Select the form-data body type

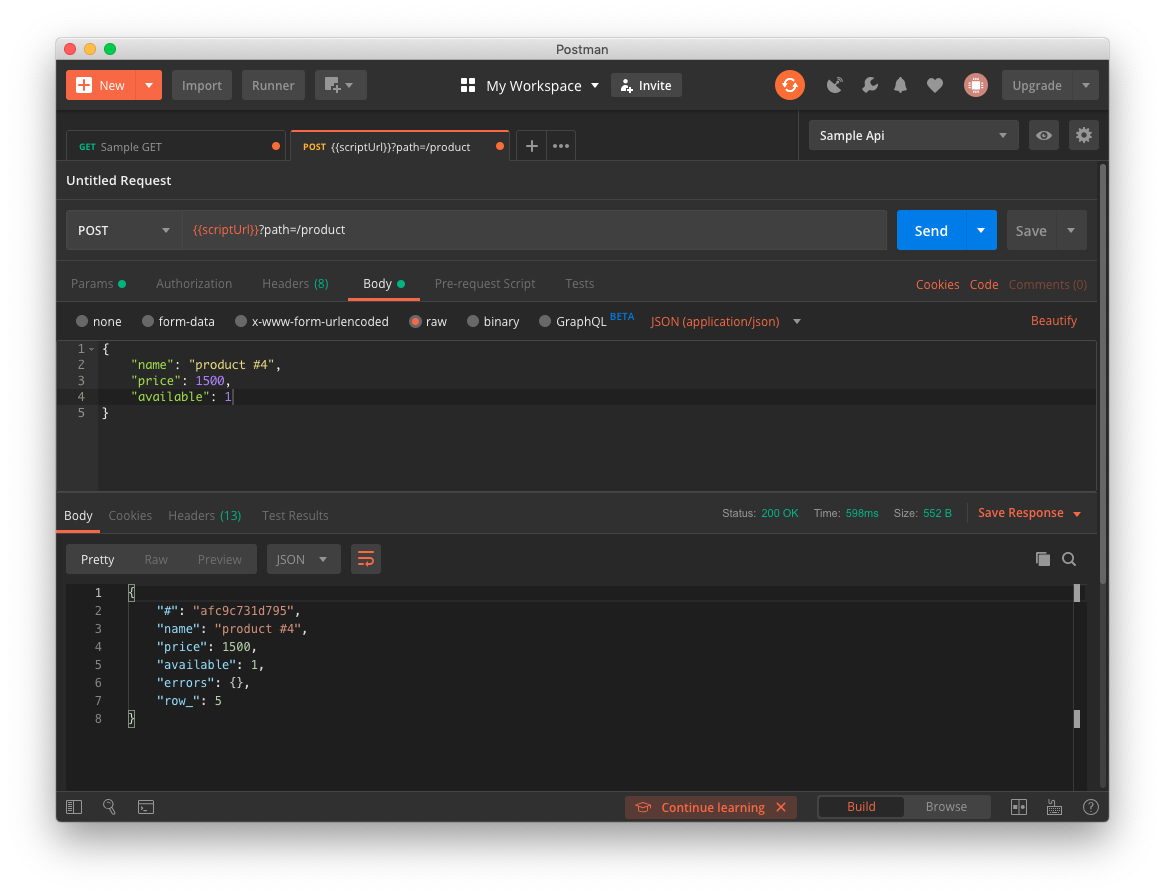[148, 322]
